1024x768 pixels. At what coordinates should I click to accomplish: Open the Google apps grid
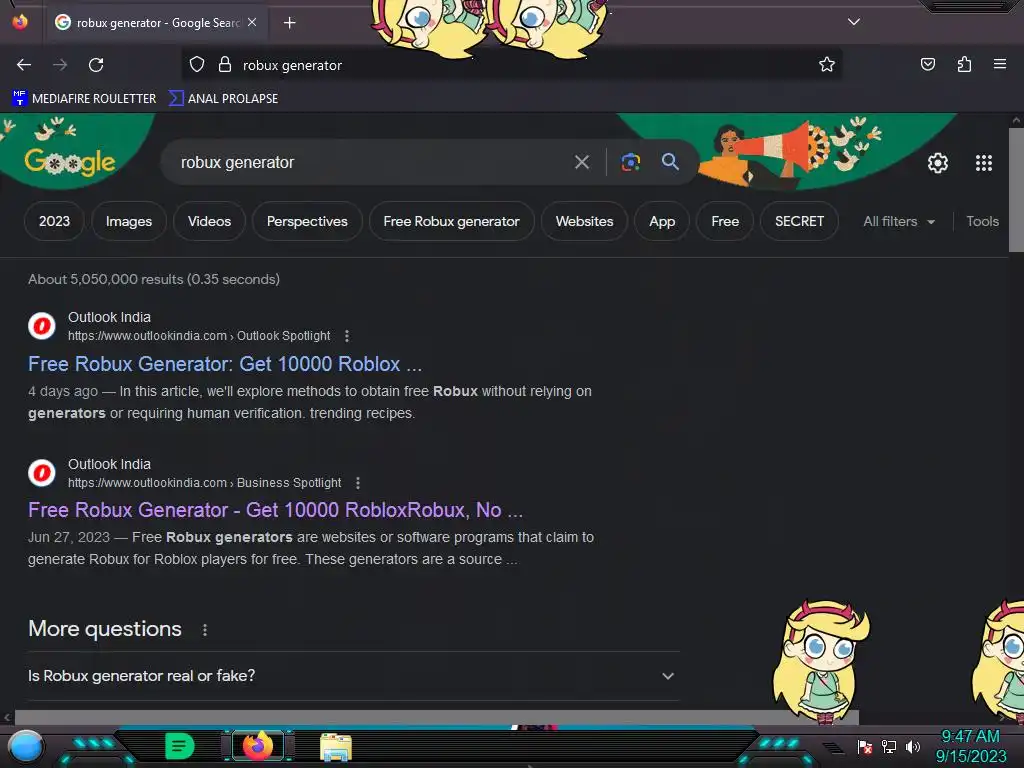tap(984, 163)
